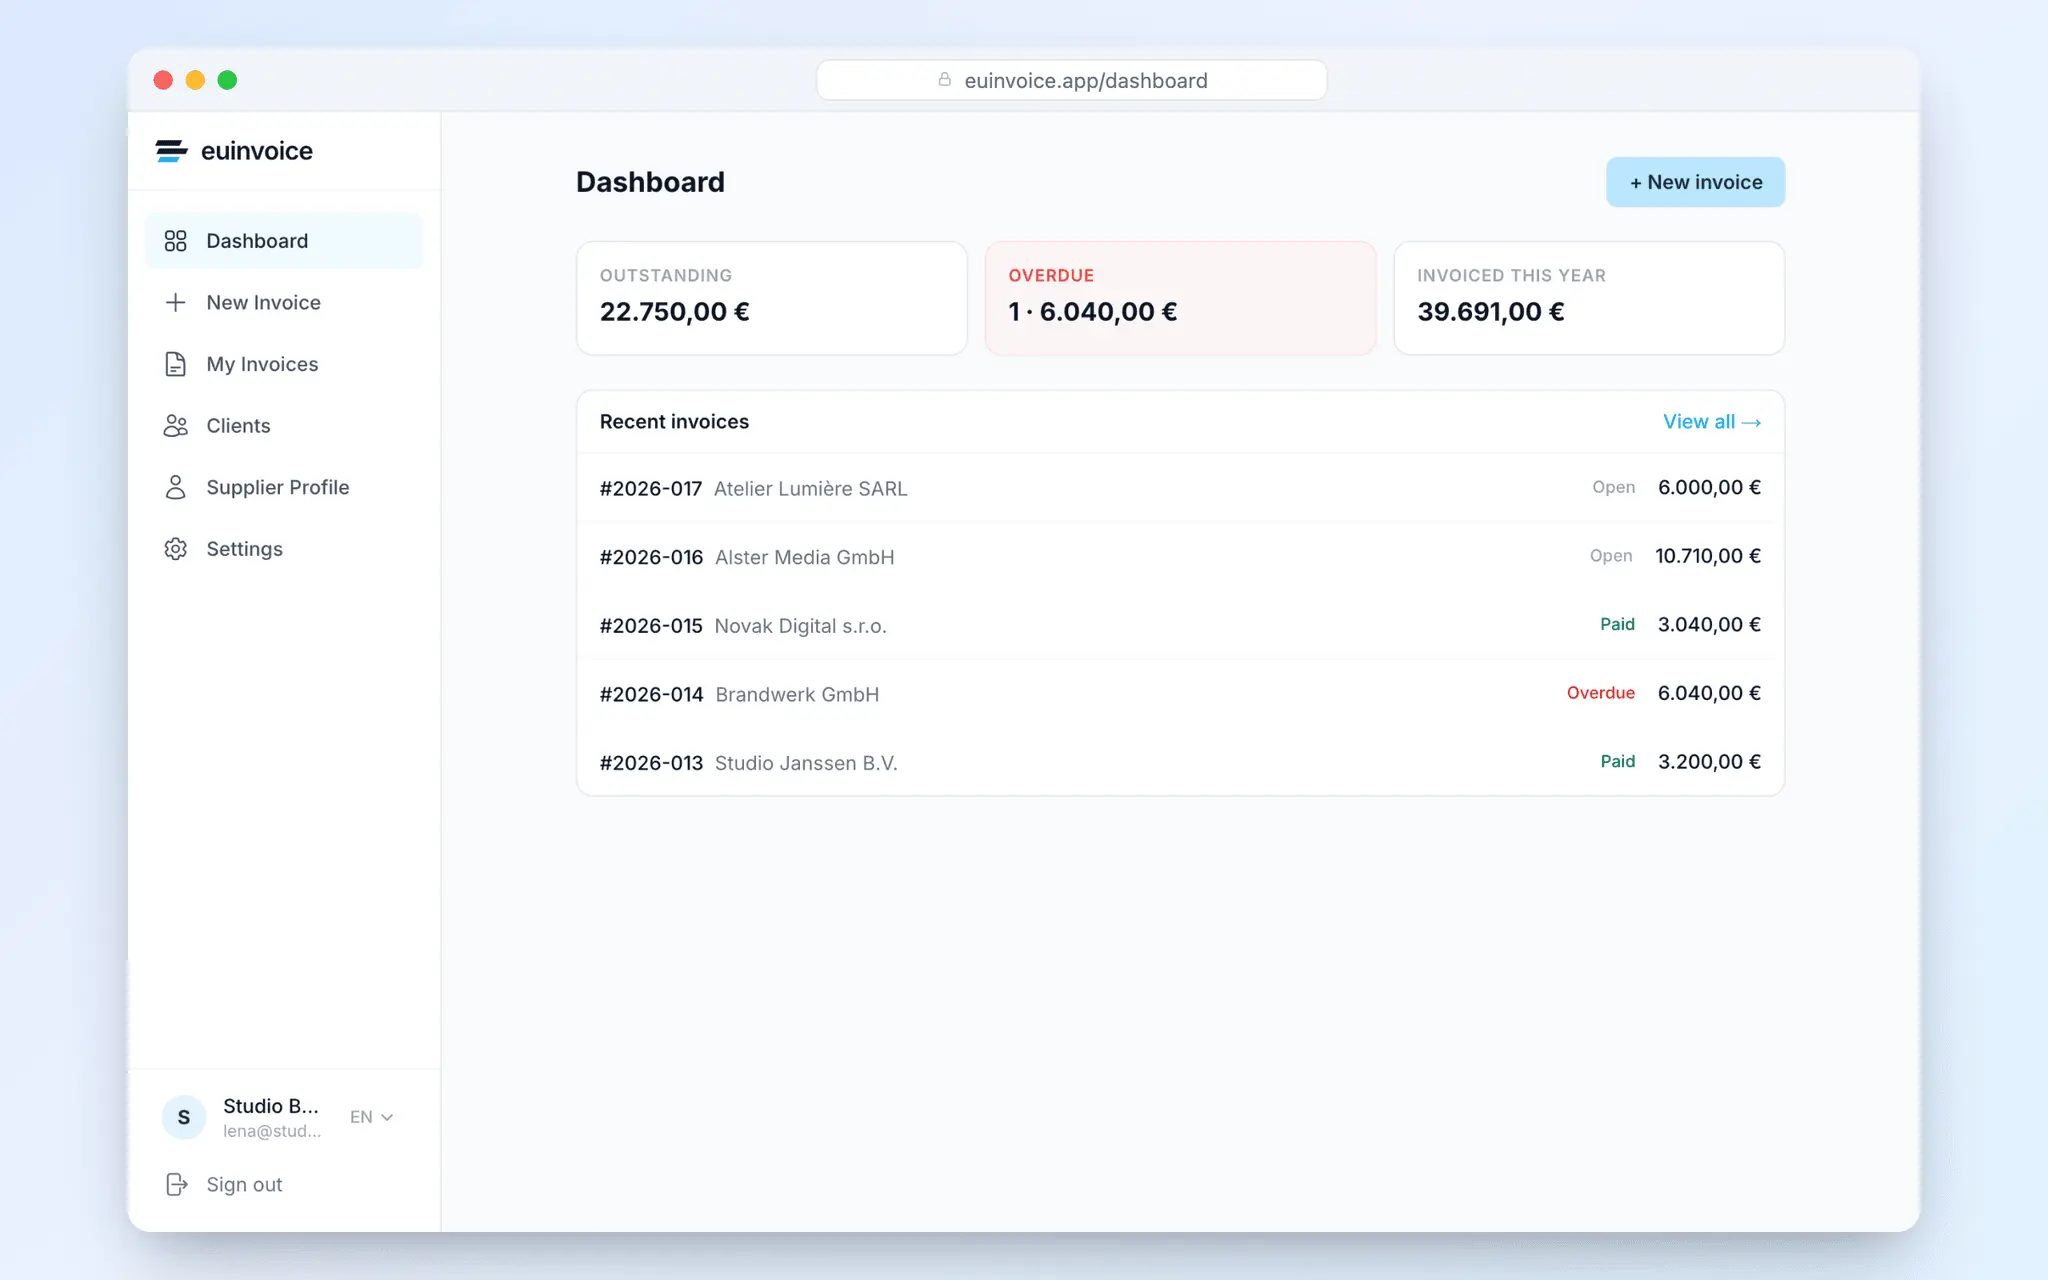Click the Studio B... account name

click(271, 1106)
